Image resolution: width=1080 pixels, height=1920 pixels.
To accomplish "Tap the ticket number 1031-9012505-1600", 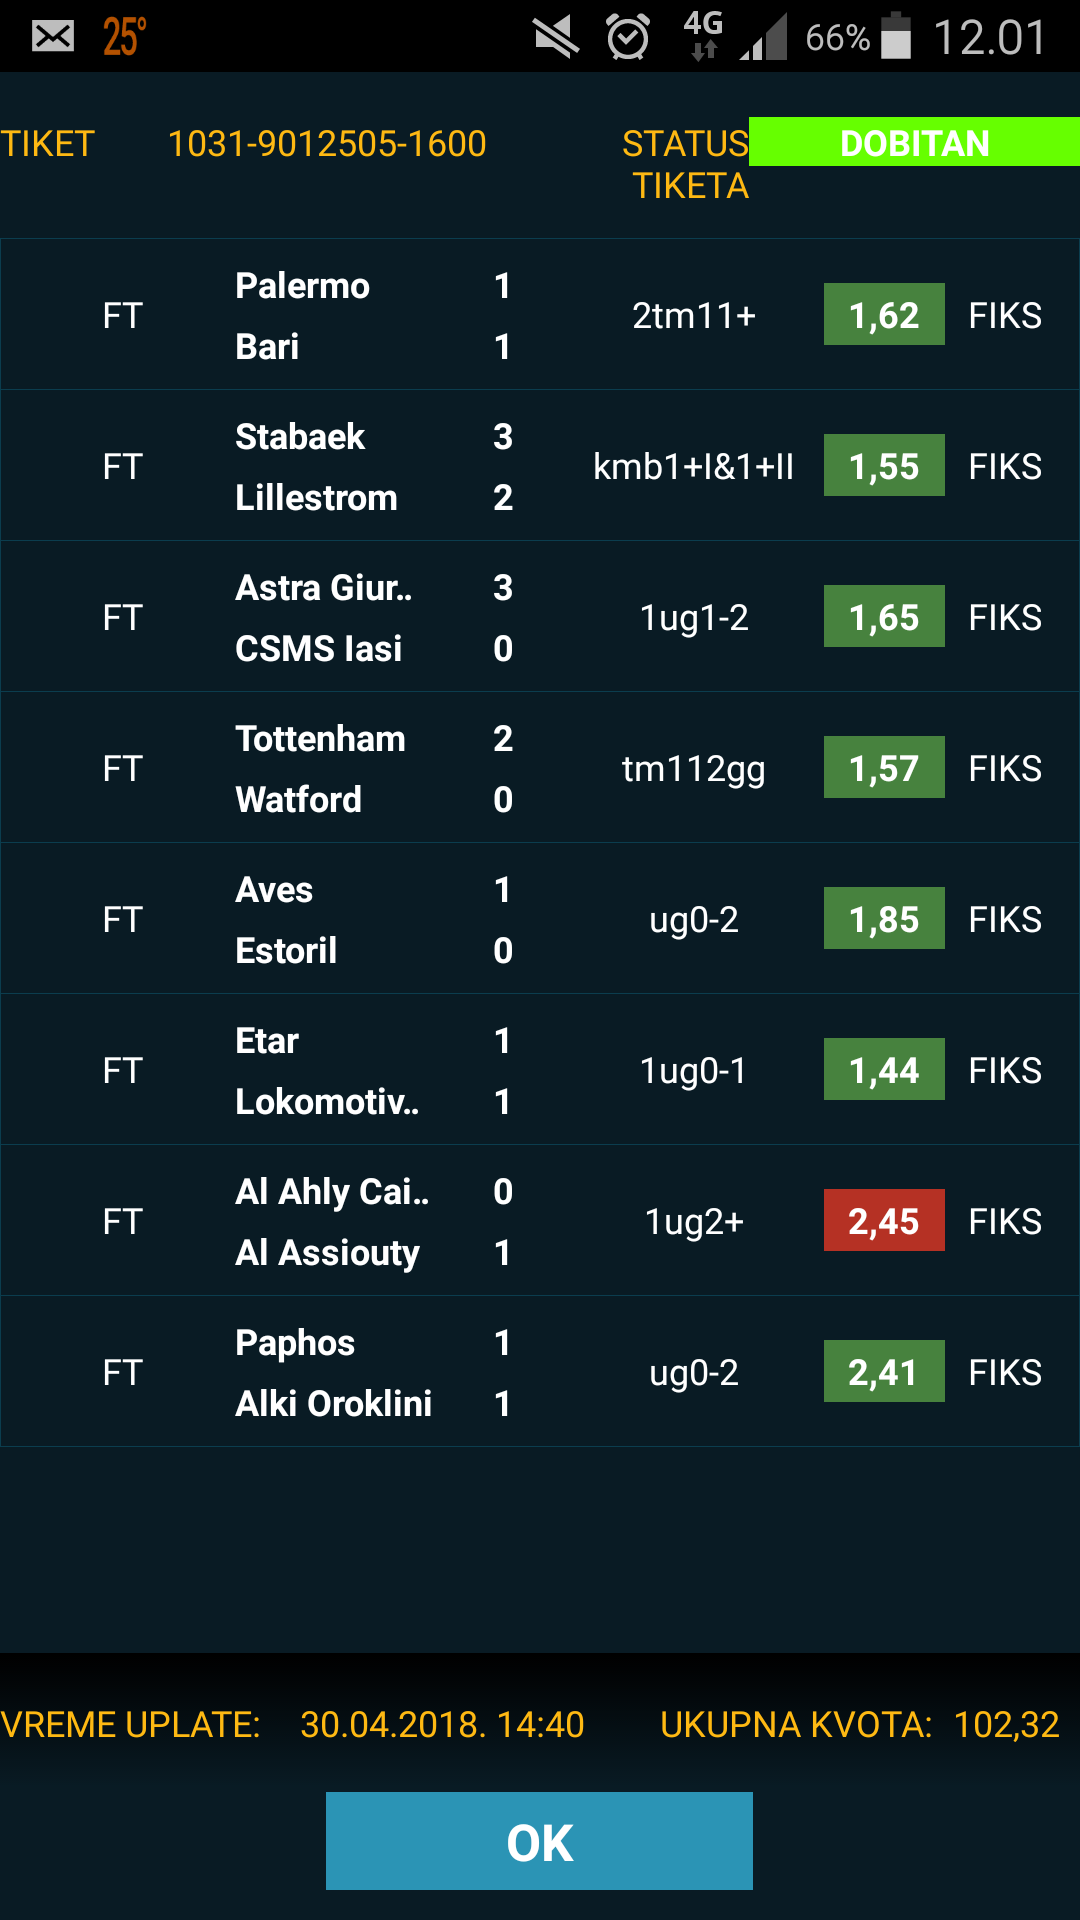I will (327, 144).
